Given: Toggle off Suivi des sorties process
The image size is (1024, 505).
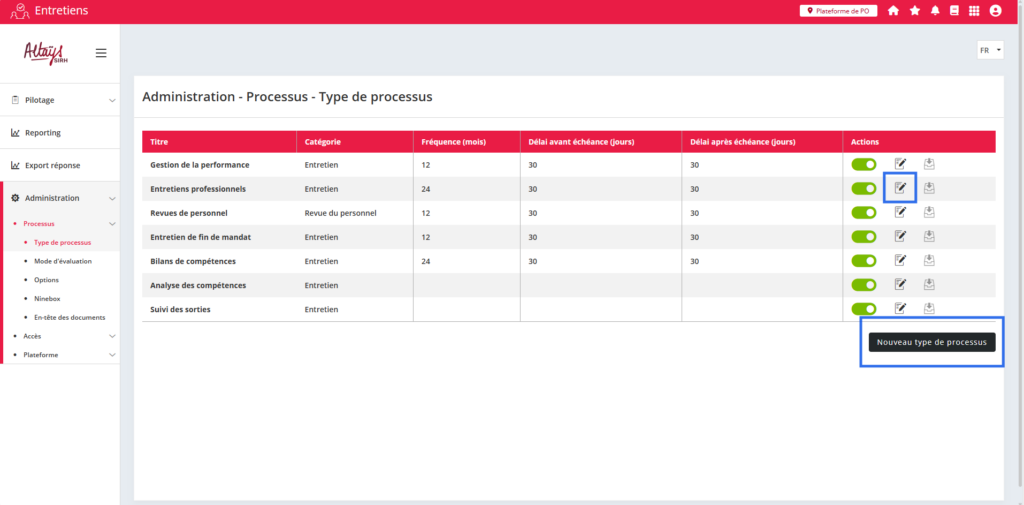Looking at the screenshot, I should click(x=863, y=309).
